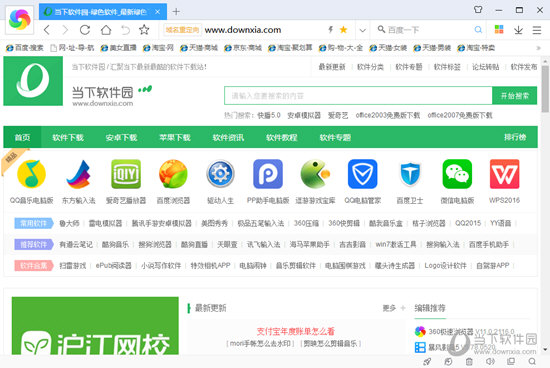Open the 鲁大师 software link
The image size is (550, 368).
coord(69,223)
